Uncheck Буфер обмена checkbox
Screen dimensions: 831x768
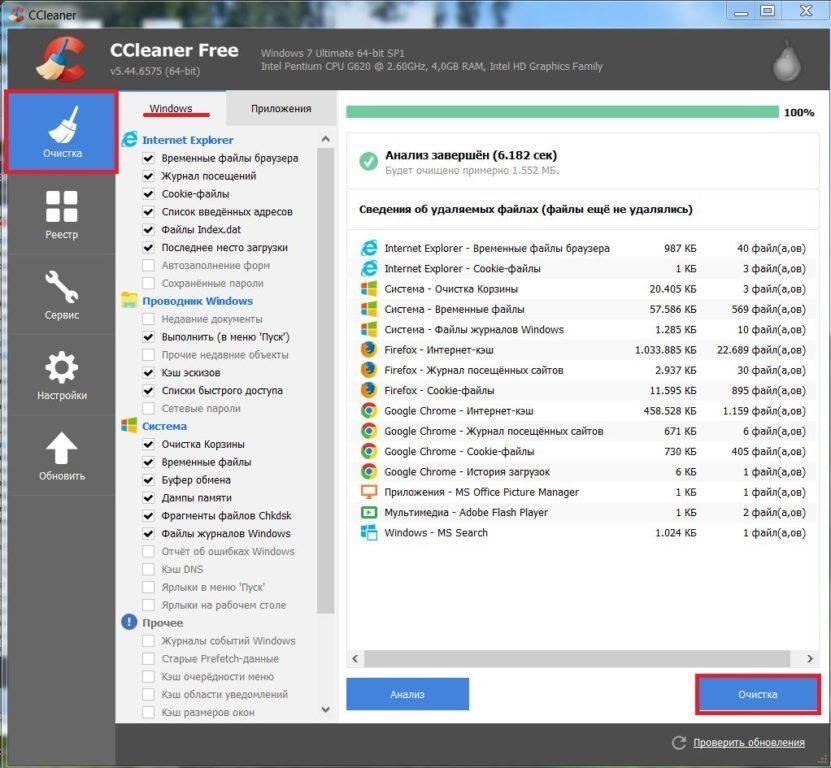pyautogui.click(x=148, y=480)
